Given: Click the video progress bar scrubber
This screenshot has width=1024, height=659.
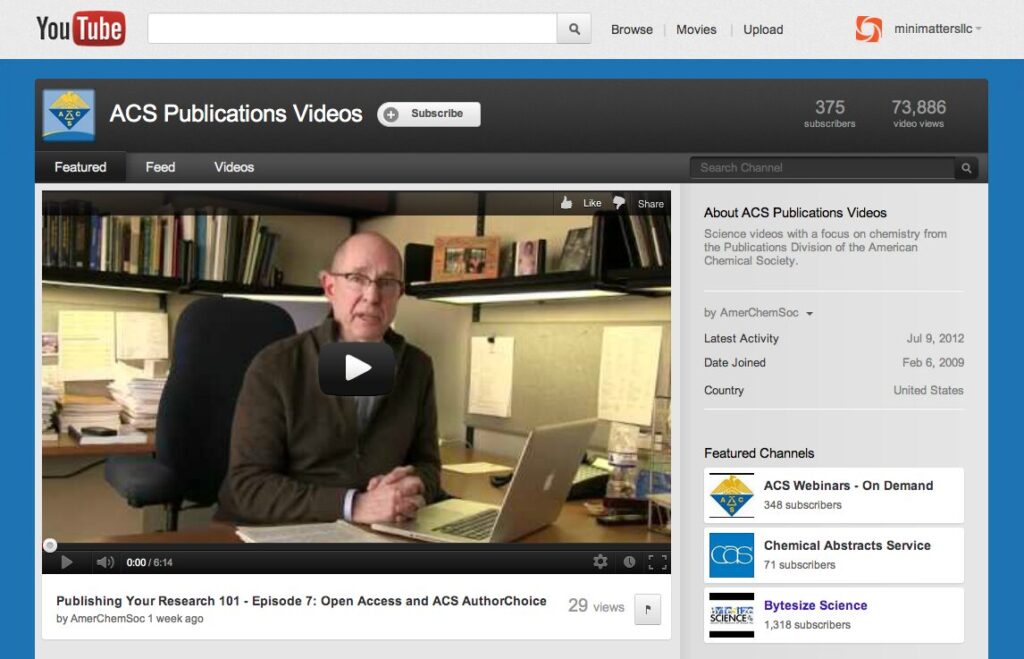Looking at the screenshot, I should [50, 545].
